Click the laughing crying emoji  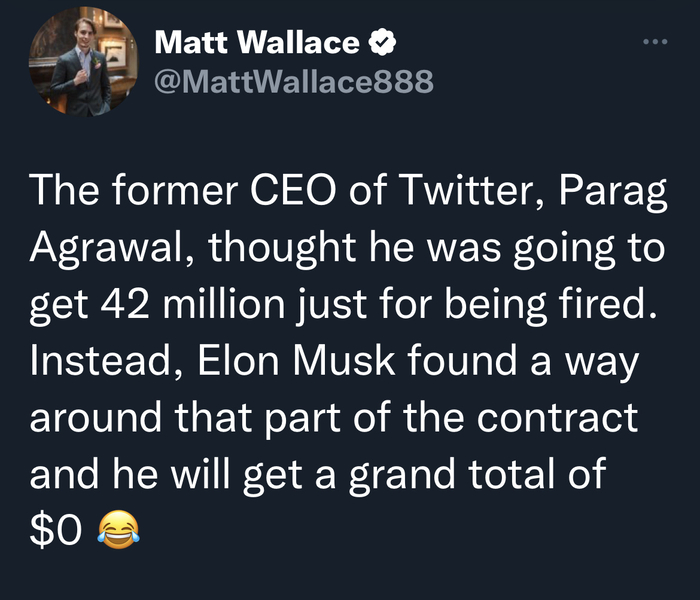(116, 528)
